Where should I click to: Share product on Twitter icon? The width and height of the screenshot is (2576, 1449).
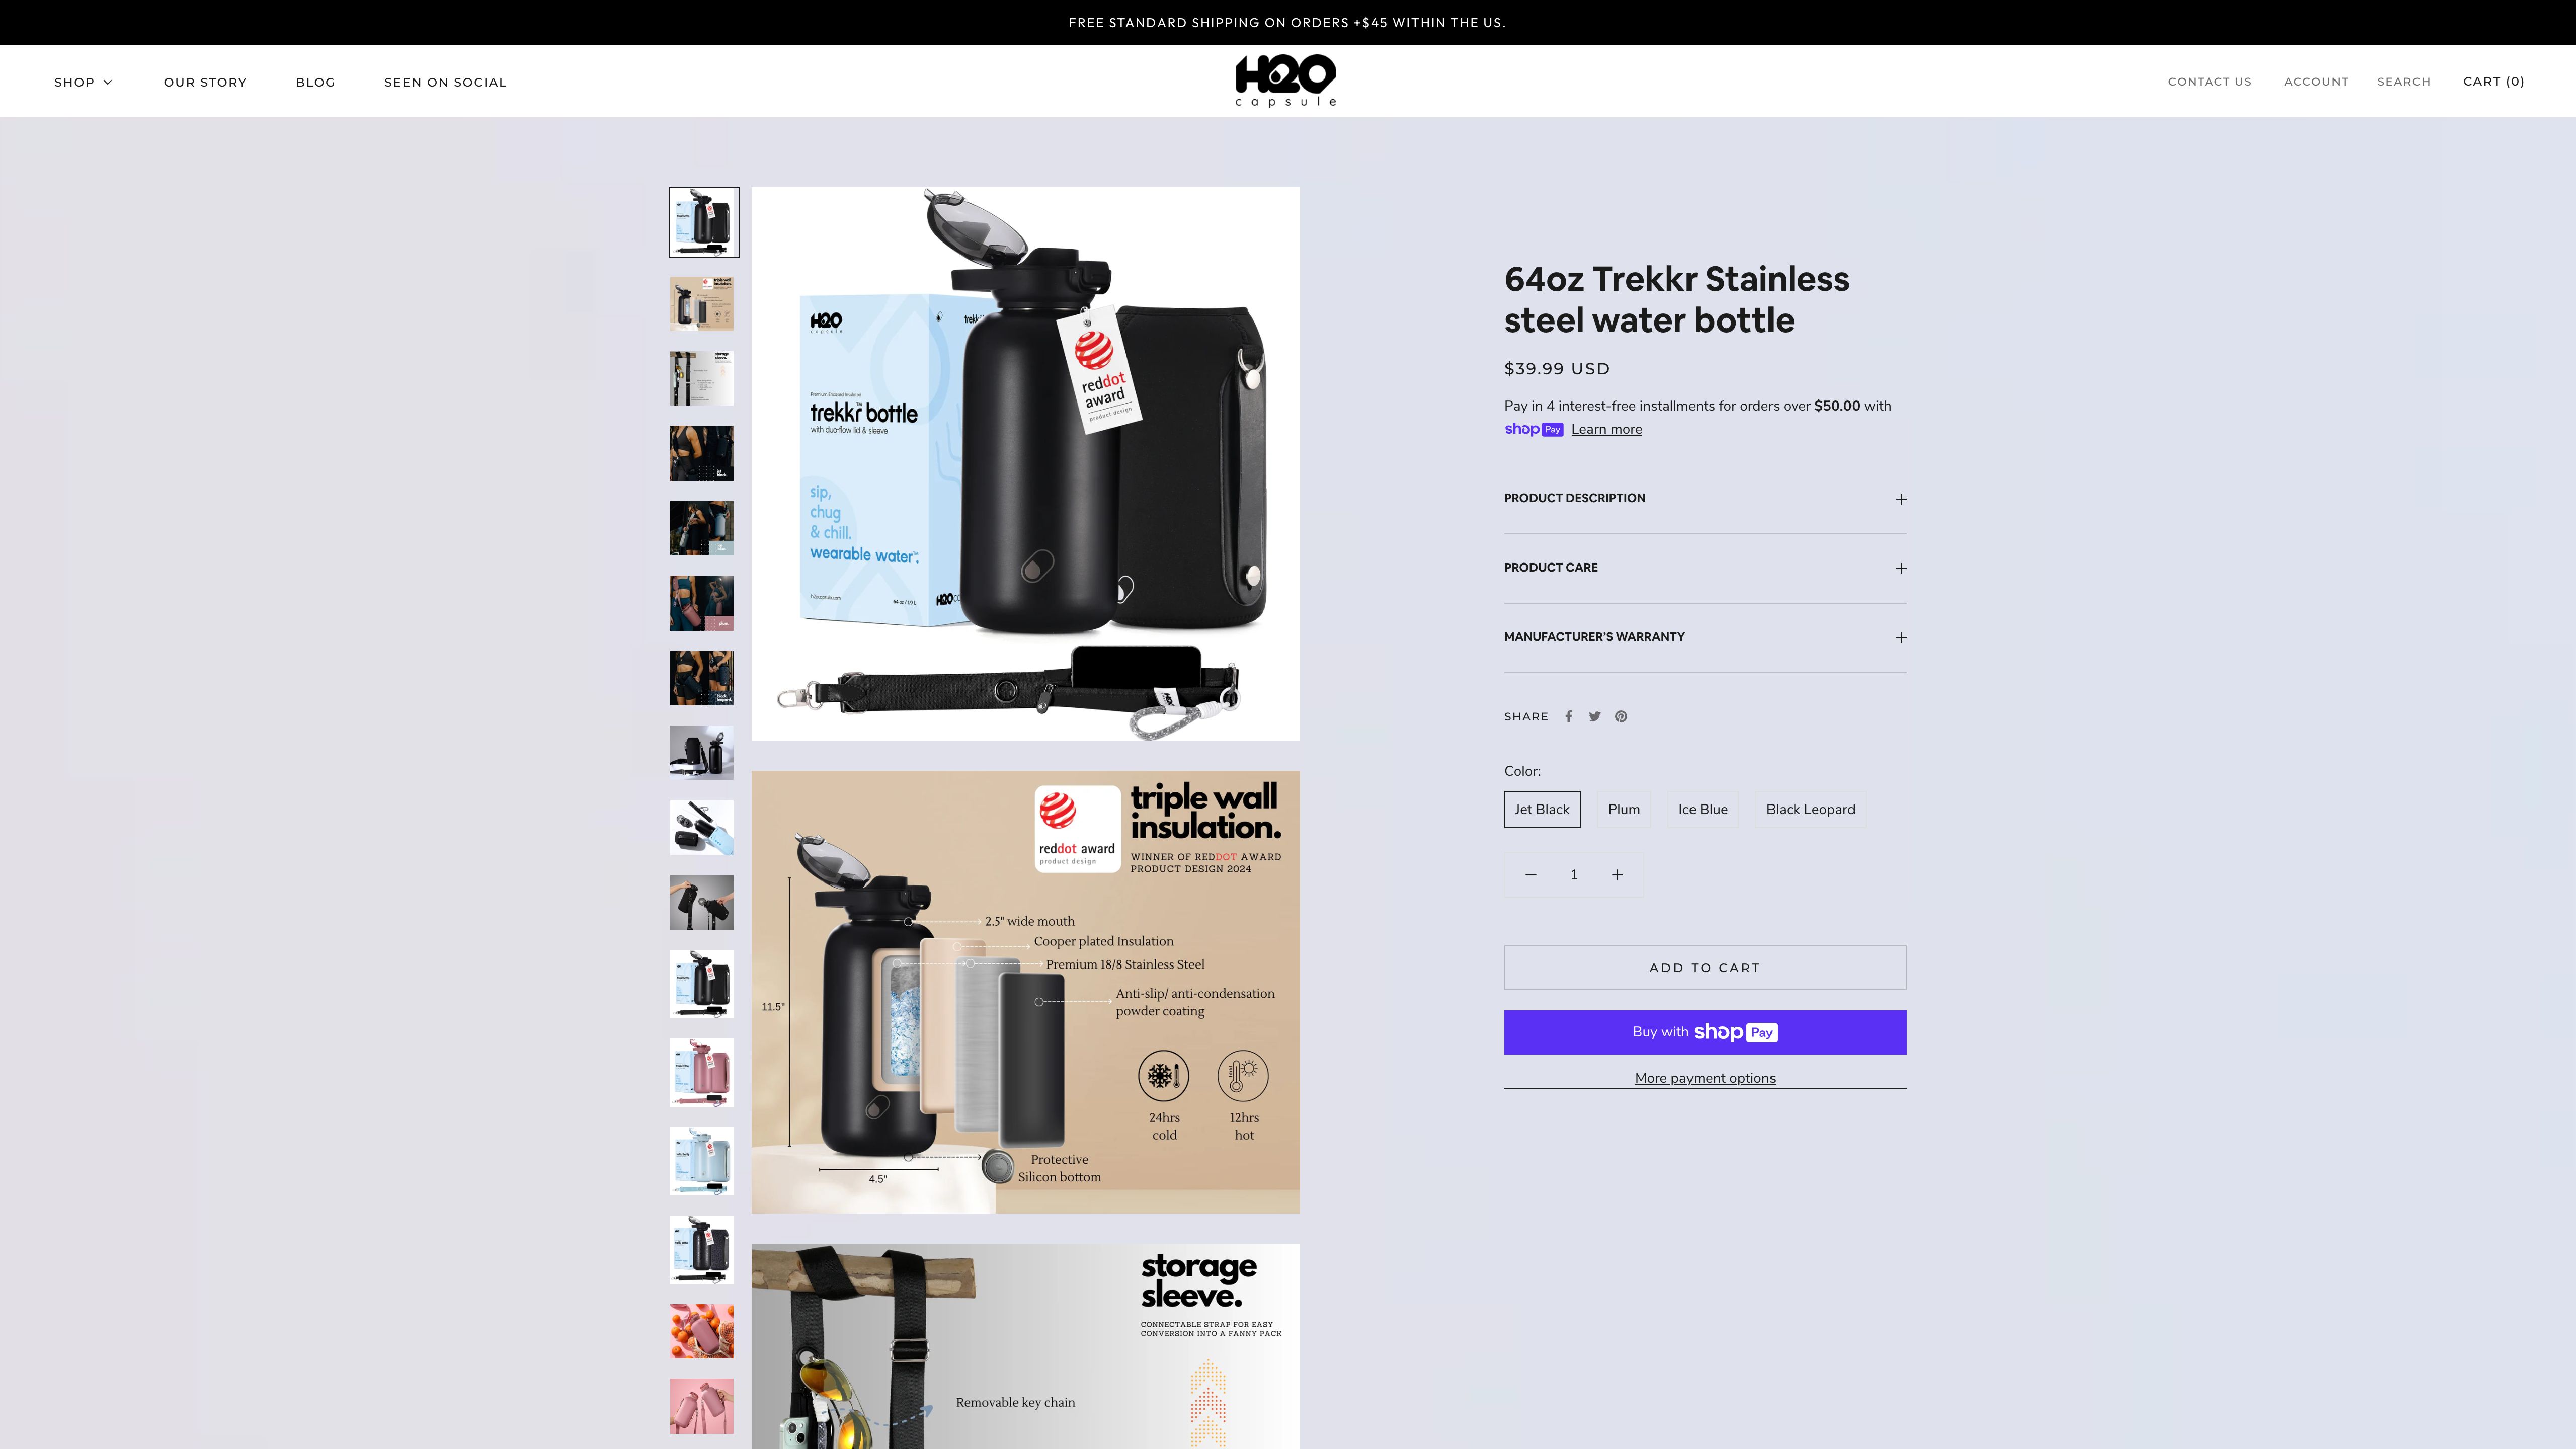click(1595, 716)
